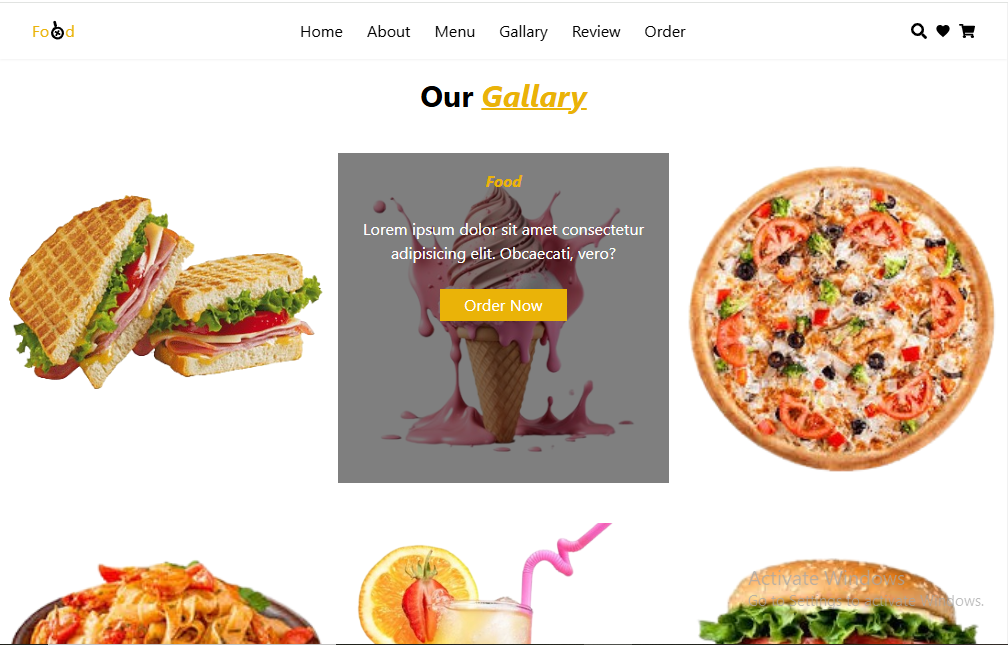Select Order in the navigation bar

(x=665, y=32)
